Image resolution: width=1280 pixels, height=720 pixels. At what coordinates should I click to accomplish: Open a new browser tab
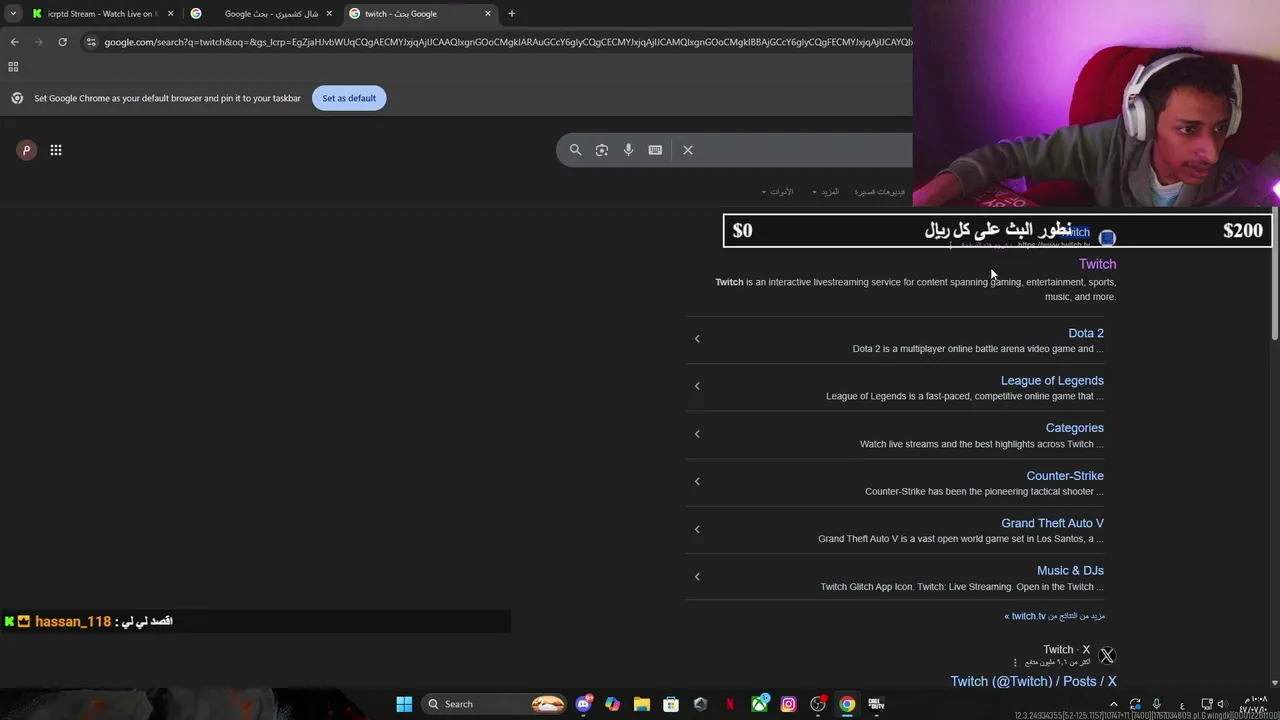pos(512,14)
